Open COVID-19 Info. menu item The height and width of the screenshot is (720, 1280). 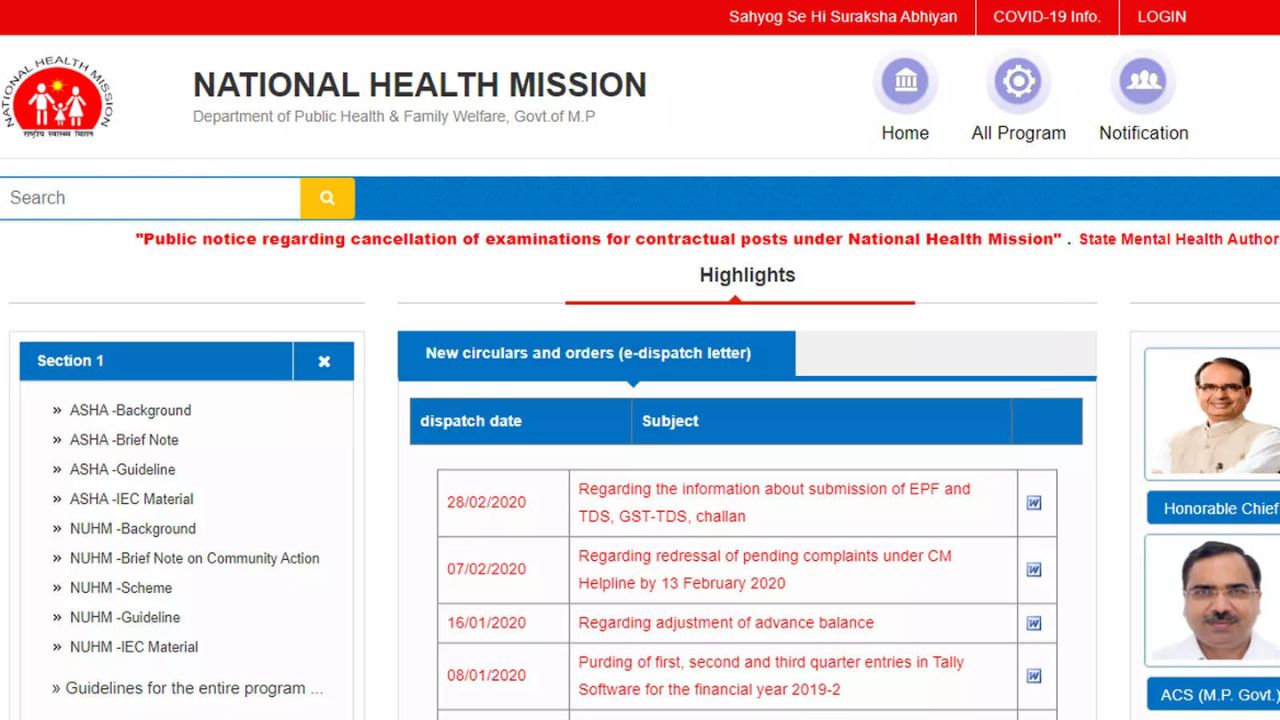(x=1047, y=17)
